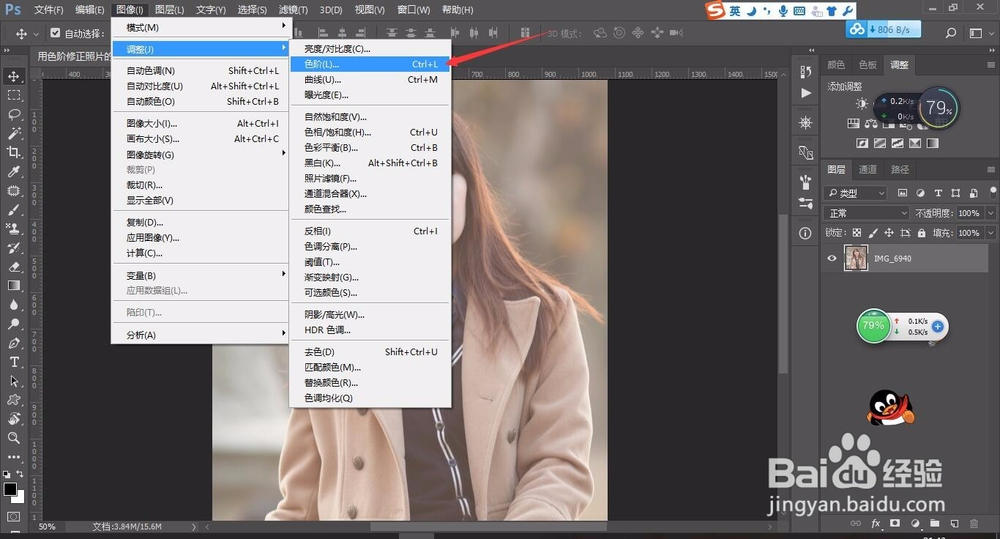Click the foreground color swatch
The image size is (1000, 539).
pos(10,489)
